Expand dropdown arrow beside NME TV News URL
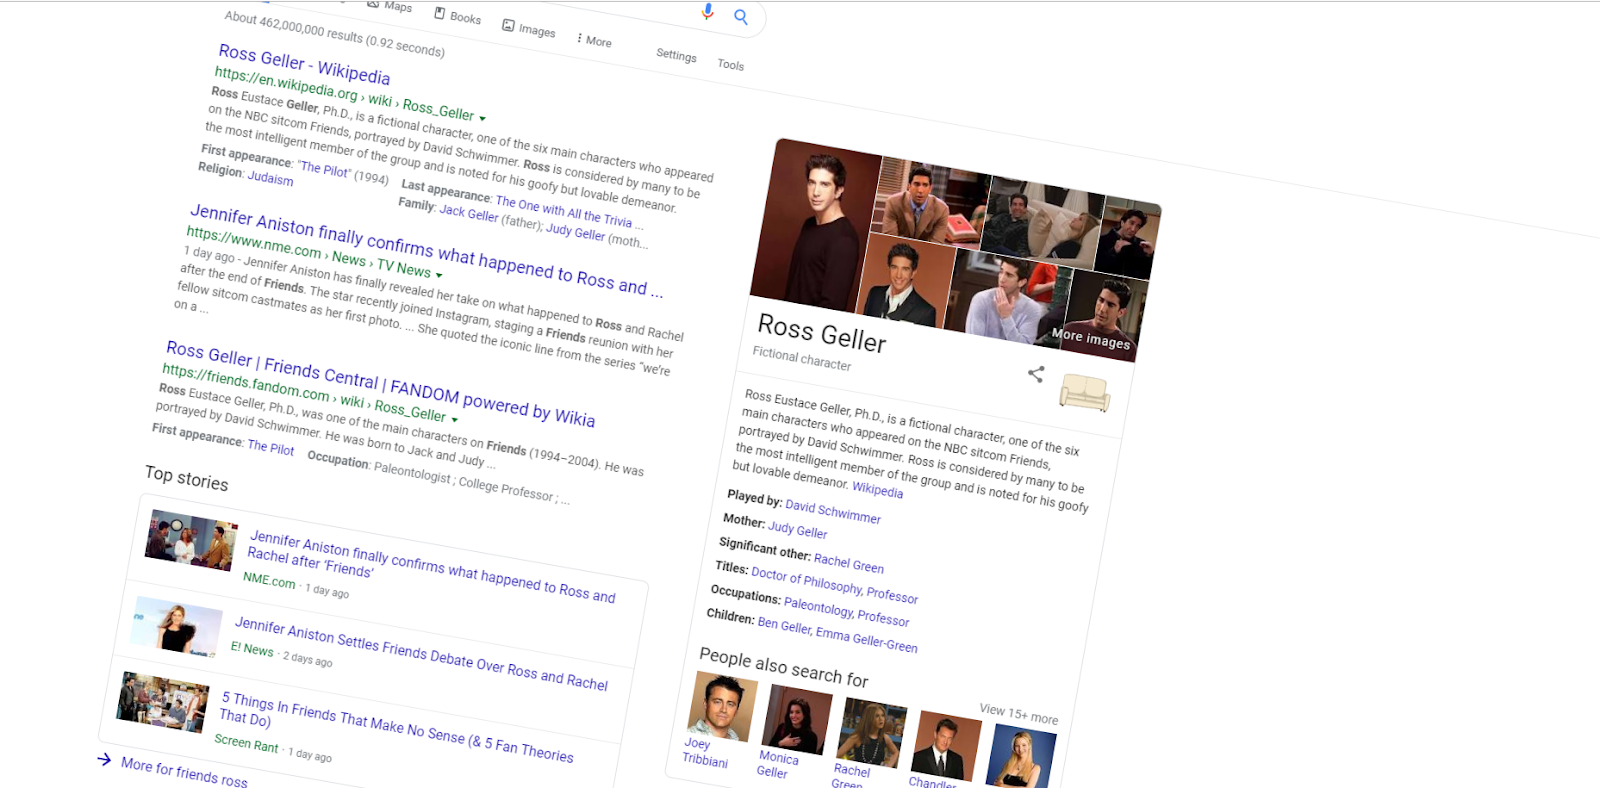The width and height of the screenshot is (1600, 788). click(x=439, y=275)
